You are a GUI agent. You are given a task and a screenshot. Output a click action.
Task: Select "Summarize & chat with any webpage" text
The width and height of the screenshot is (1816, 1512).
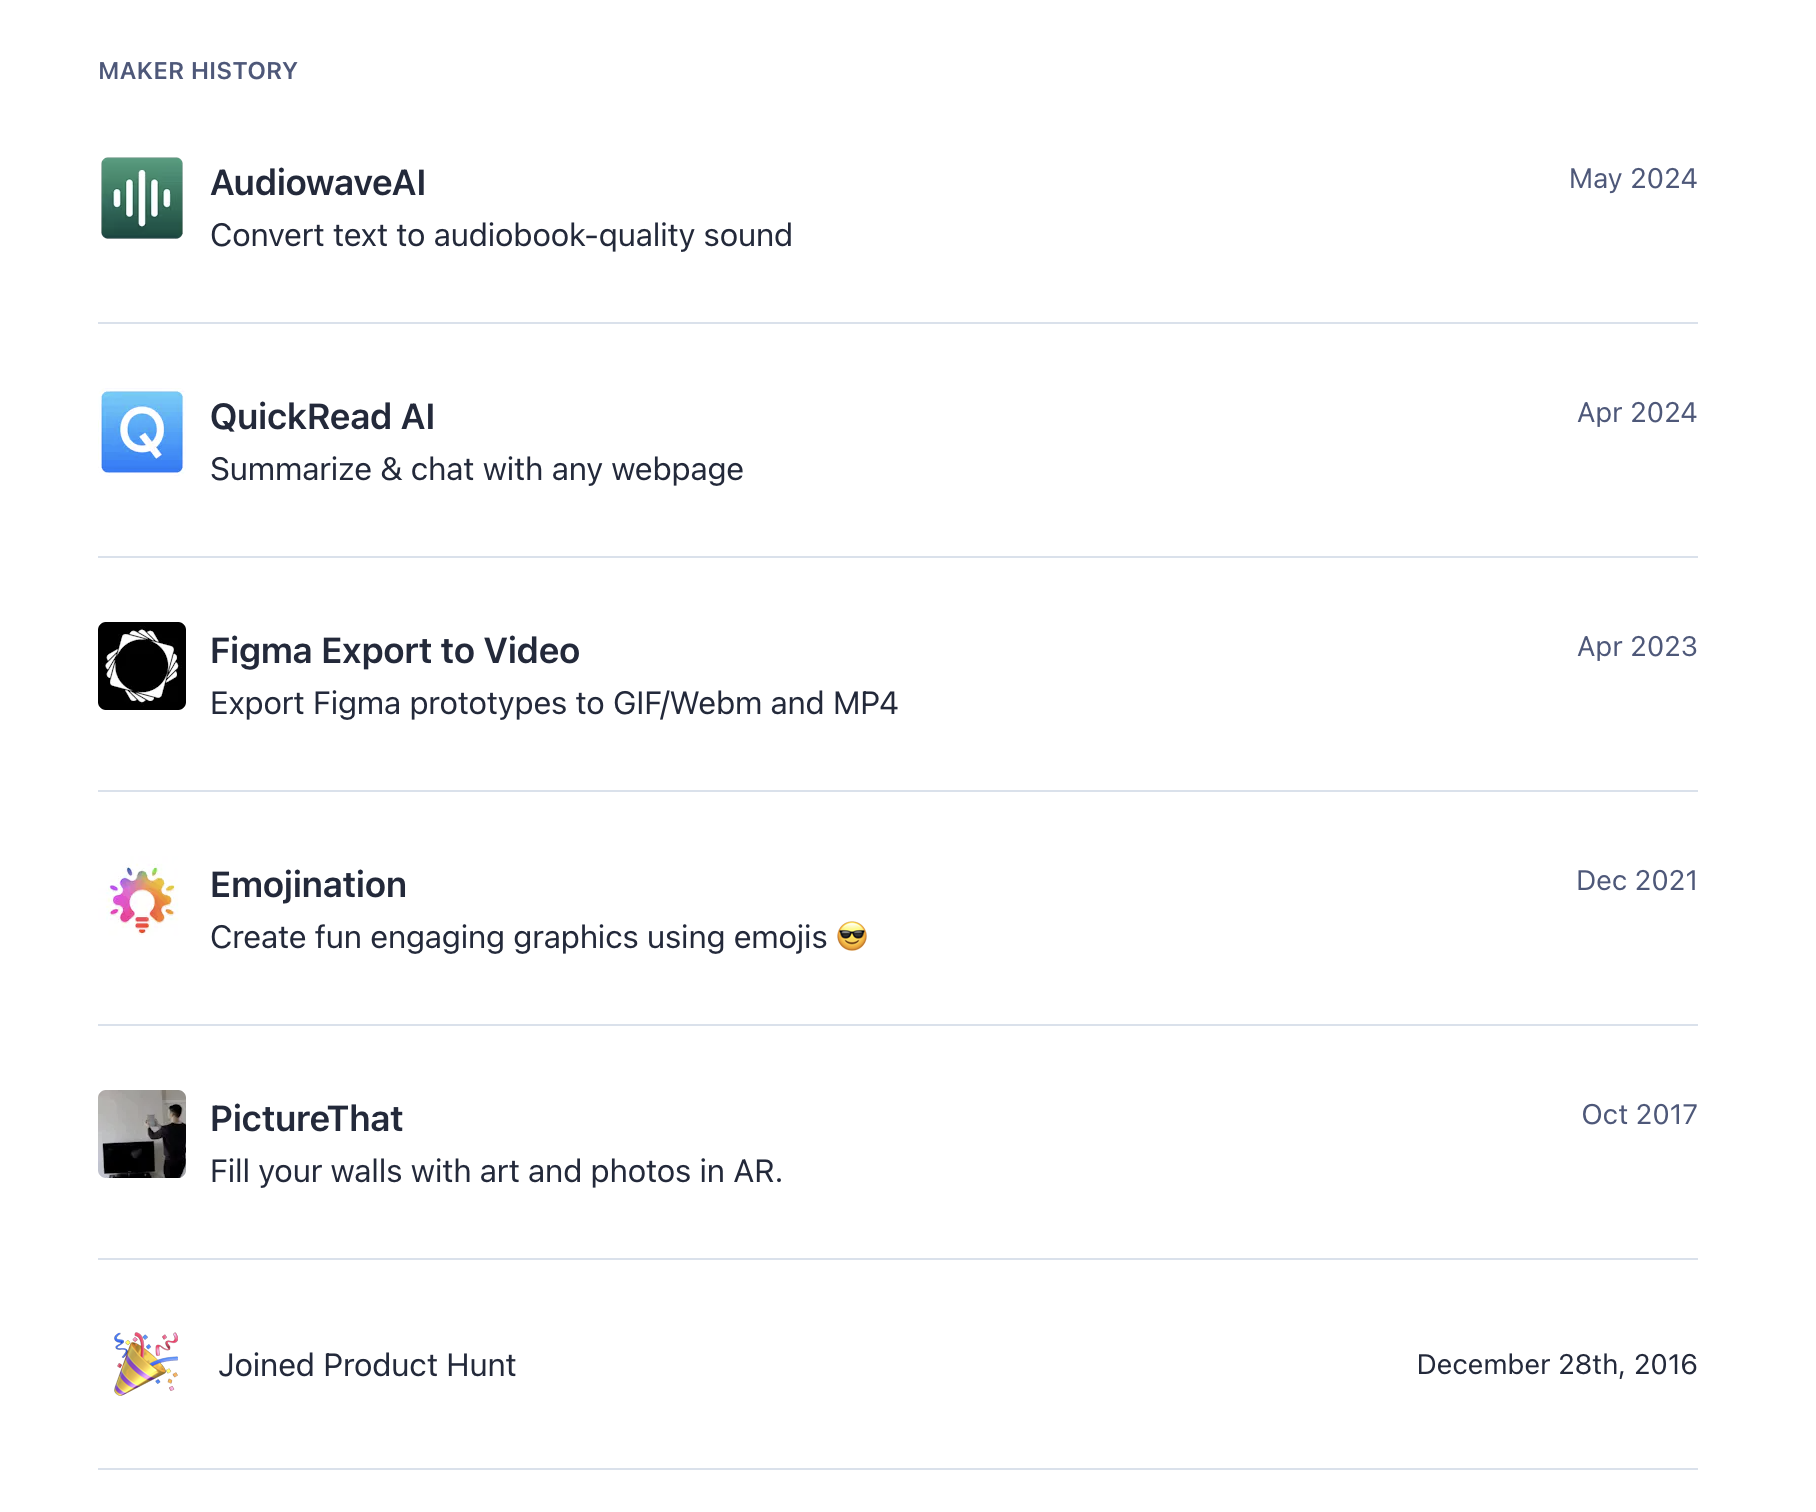pyautogui.click(x=477, y=469)
